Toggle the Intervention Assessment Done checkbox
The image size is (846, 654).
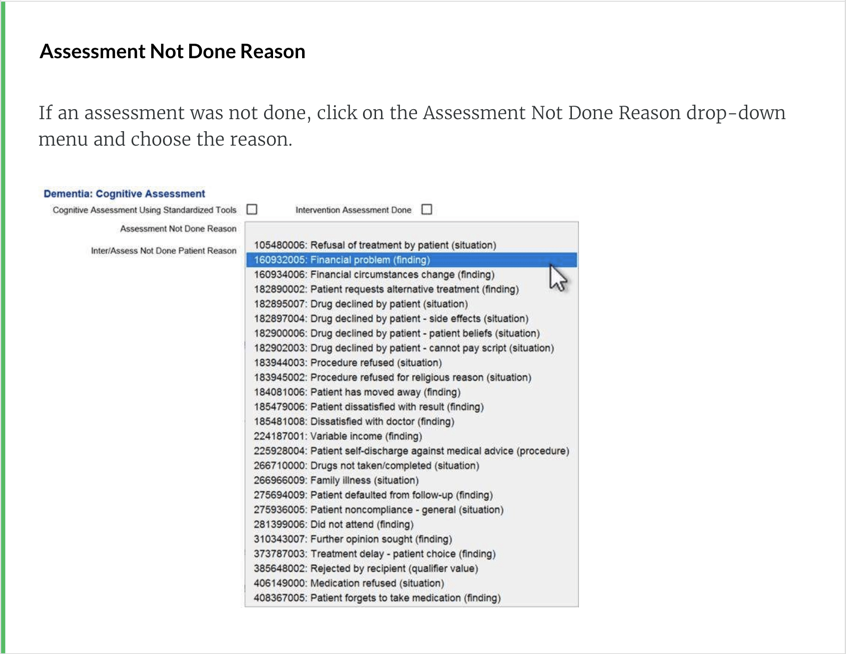tap(427, 210)
